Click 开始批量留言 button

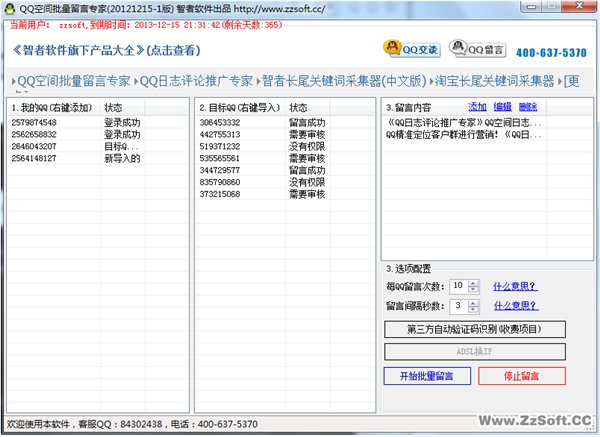point(427,376)
